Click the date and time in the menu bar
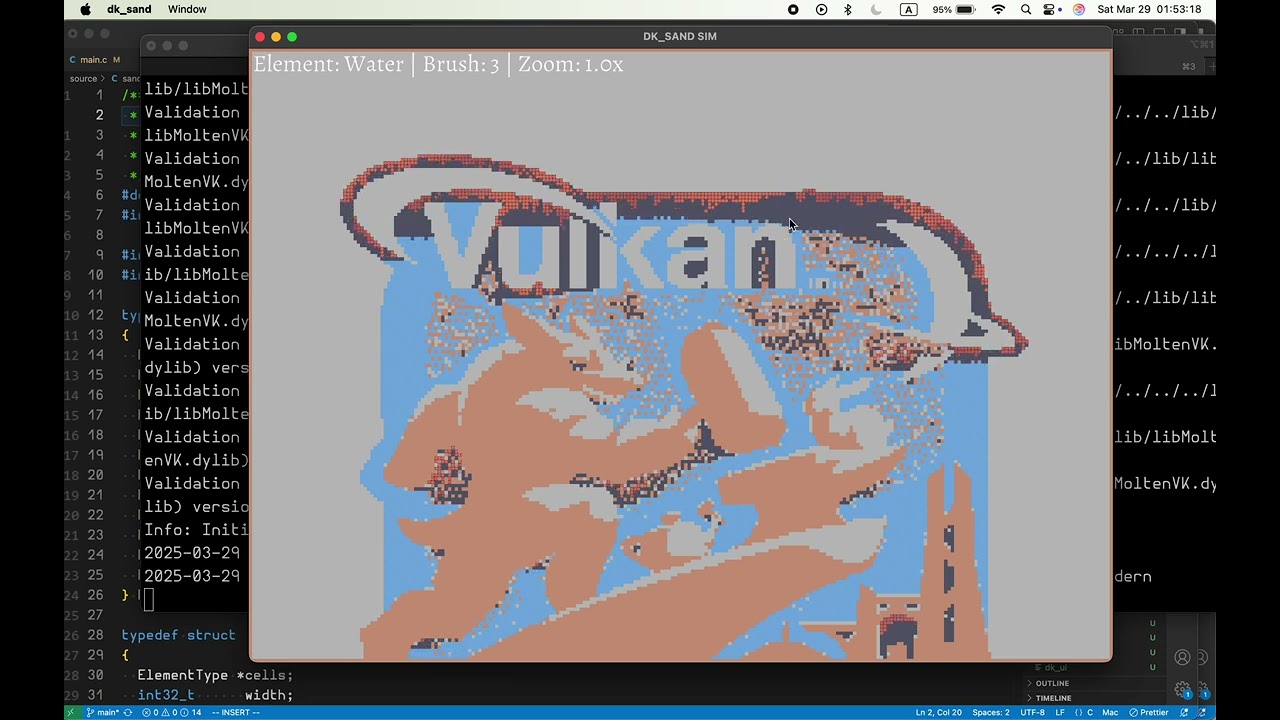Viewport: 1280px width, 720px height. [1149, 10]
